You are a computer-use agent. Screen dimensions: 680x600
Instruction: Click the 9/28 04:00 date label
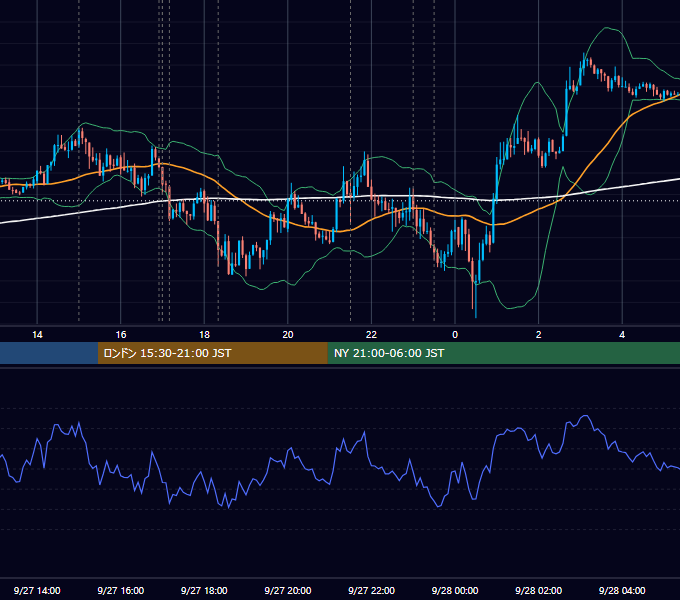pos(622,590)
